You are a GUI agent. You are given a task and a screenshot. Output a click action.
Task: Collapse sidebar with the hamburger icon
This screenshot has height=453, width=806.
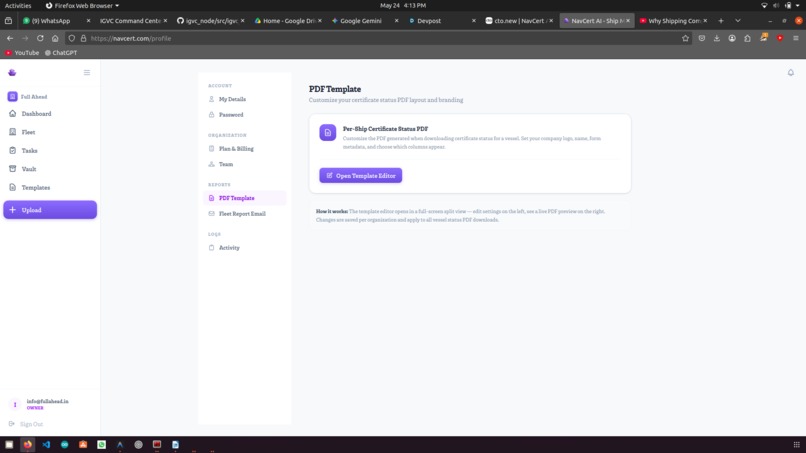click(x=87, y=73)
